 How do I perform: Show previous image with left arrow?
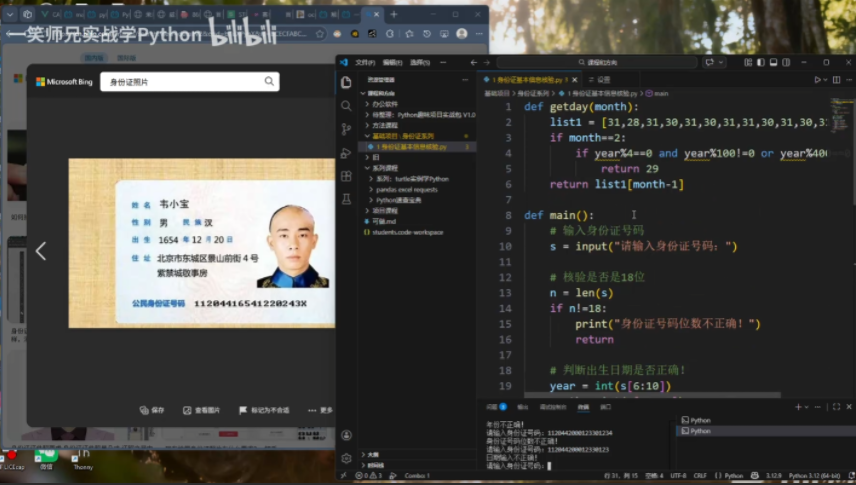click(x=41, y=251)
